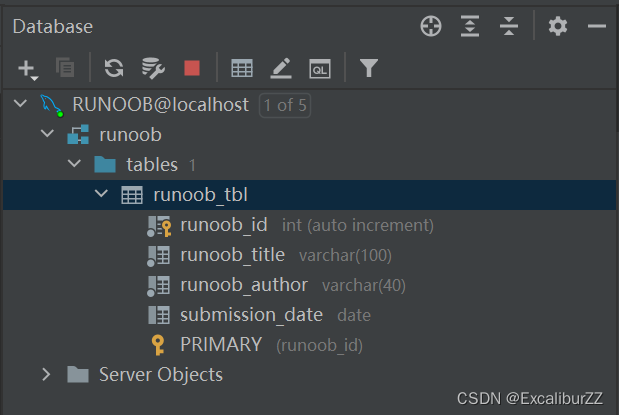Select the runoob_title column

(233, 255)
